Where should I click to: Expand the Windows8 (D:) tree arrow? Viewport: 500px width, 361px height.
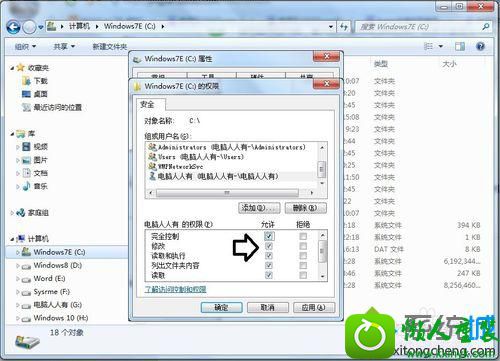[x=18, y=266]
